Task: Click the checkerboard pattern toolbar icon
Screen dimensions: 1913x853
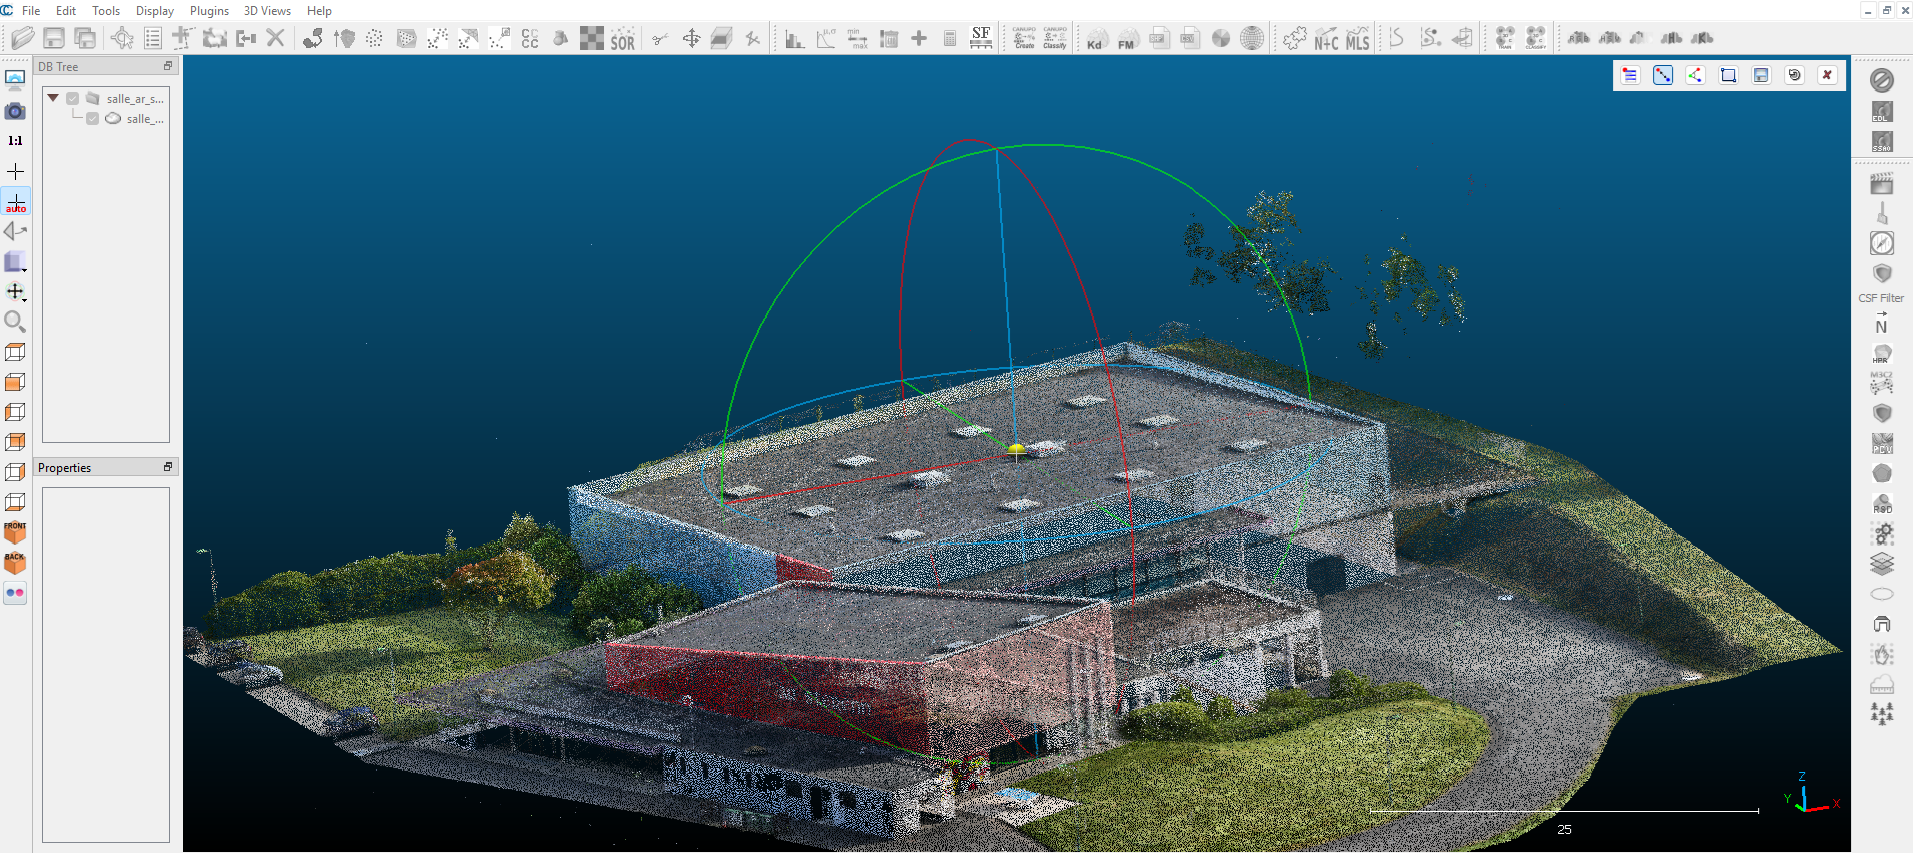Action: 592,38
